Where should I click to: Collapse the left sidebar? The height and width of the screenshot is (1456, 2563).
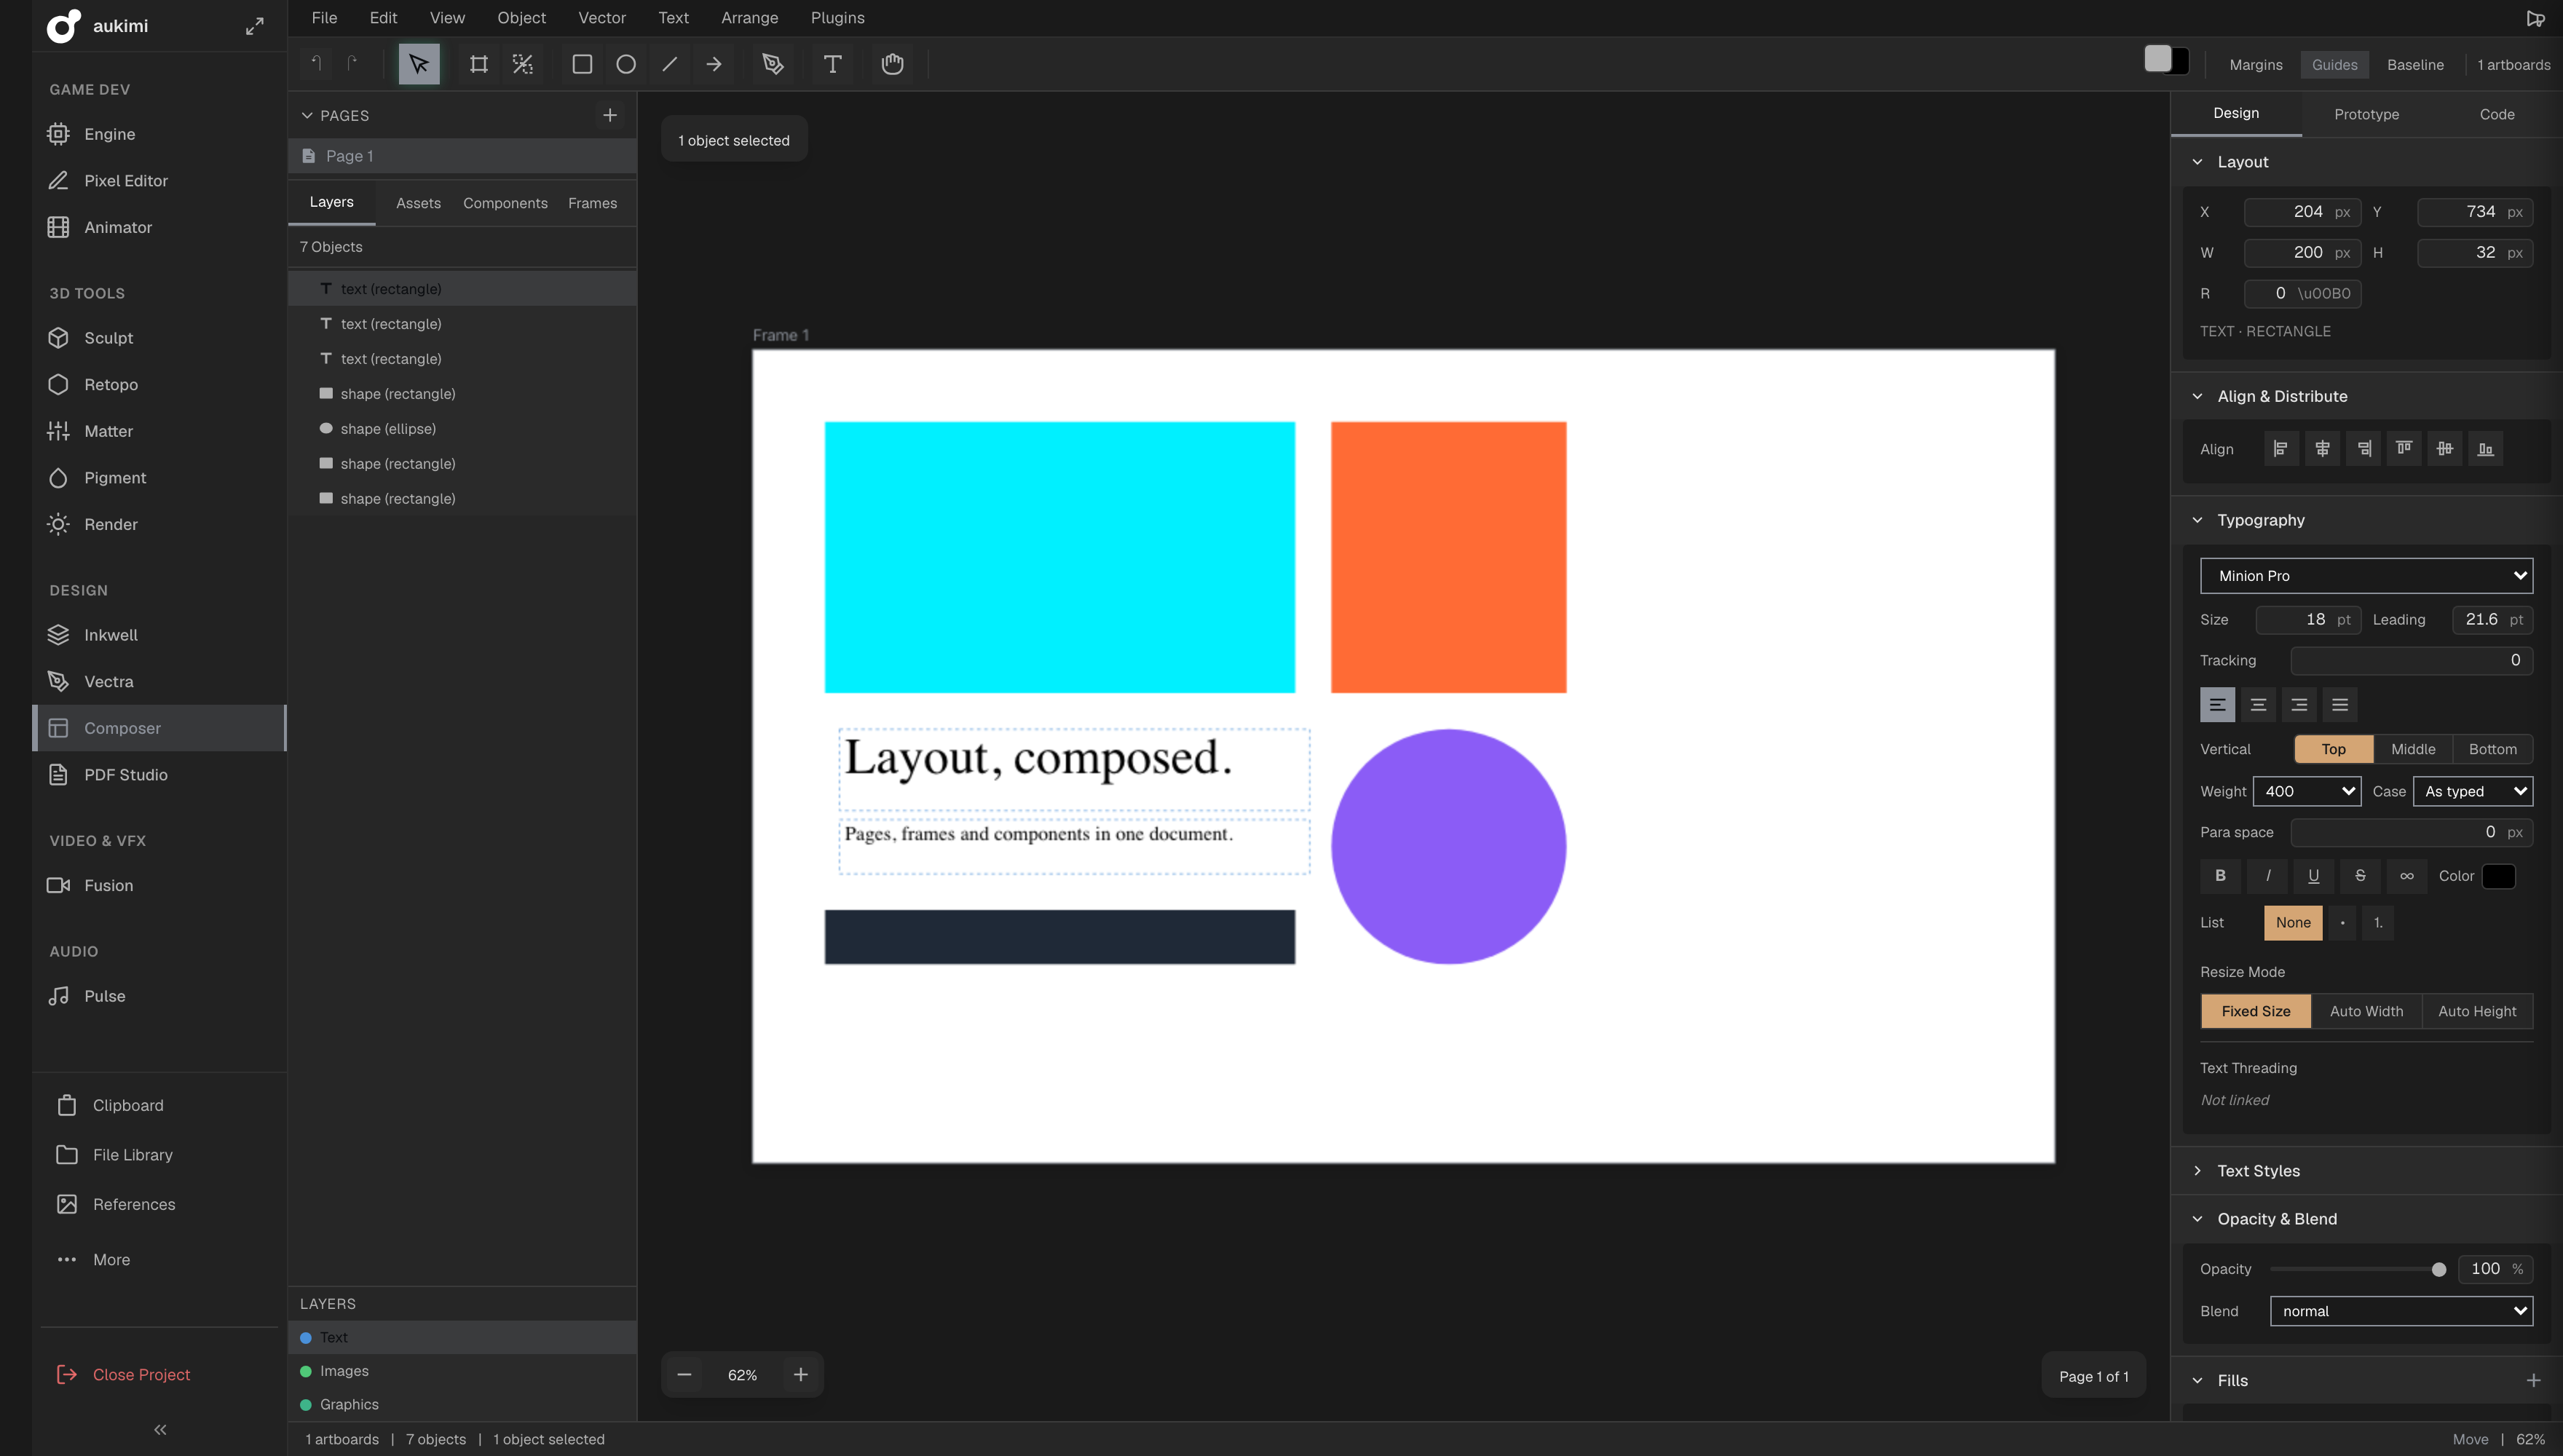(x=160, y=1430)
